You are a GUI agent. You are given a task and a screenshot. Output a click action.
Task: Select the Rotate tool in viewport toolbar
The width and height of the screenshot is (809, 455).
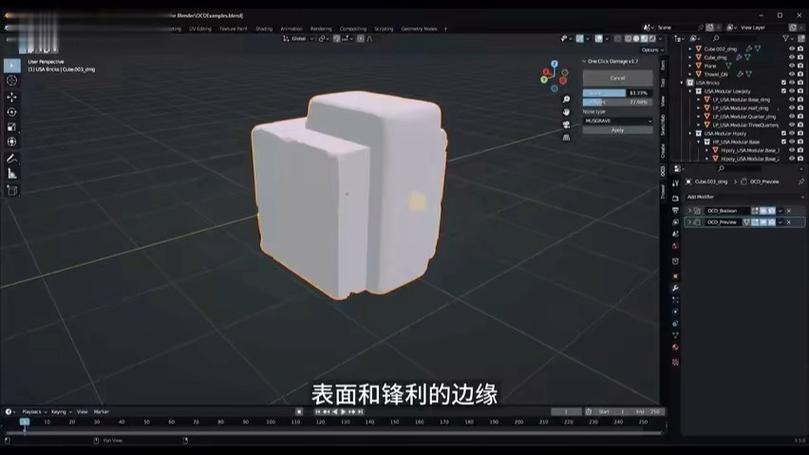[x=12, y=112]
